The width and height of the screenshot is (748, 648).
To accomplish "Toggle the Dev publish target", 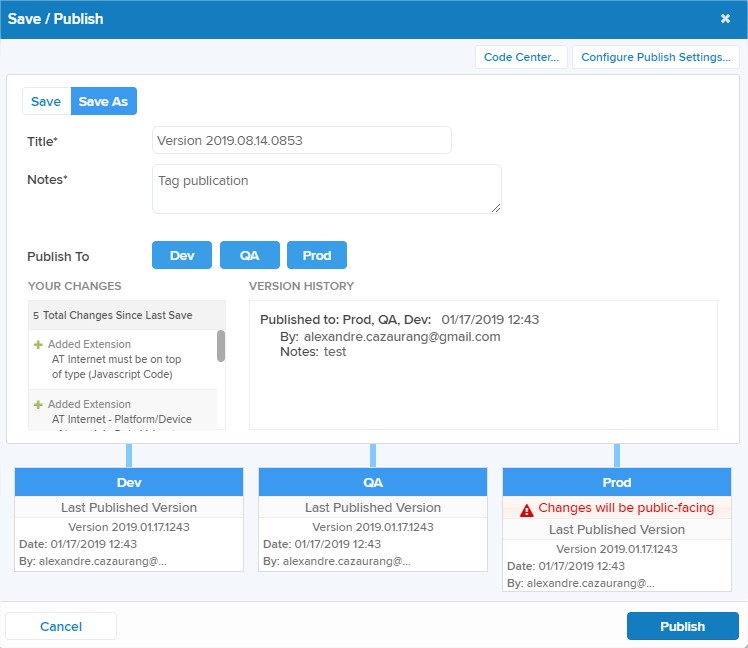I will [182, 256].
